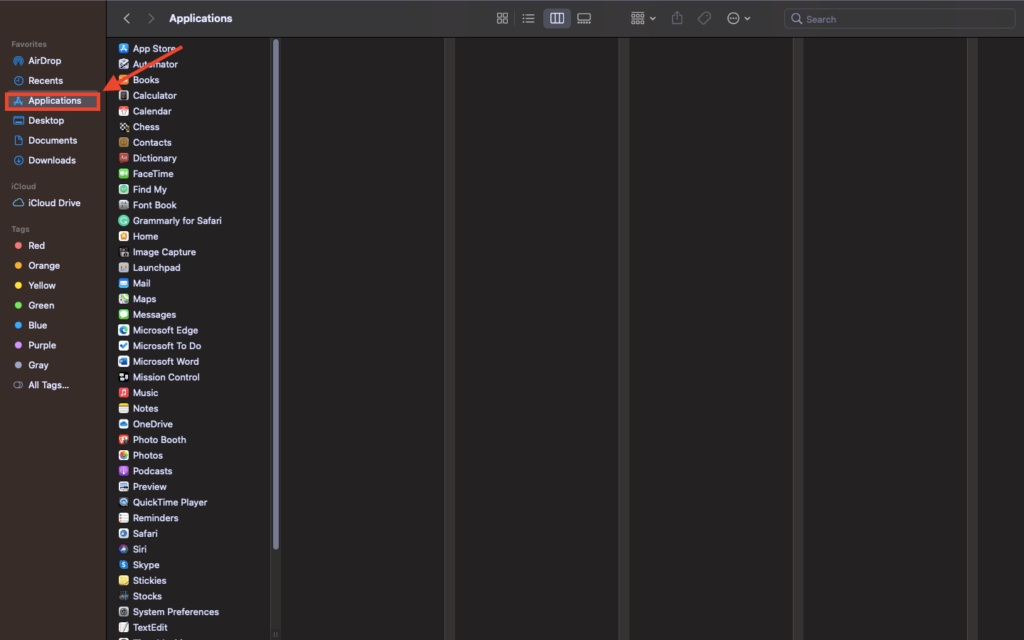Click the applications list scrollbar
Viewport: 1024px width, 640px height.
[x=276, y=300]
